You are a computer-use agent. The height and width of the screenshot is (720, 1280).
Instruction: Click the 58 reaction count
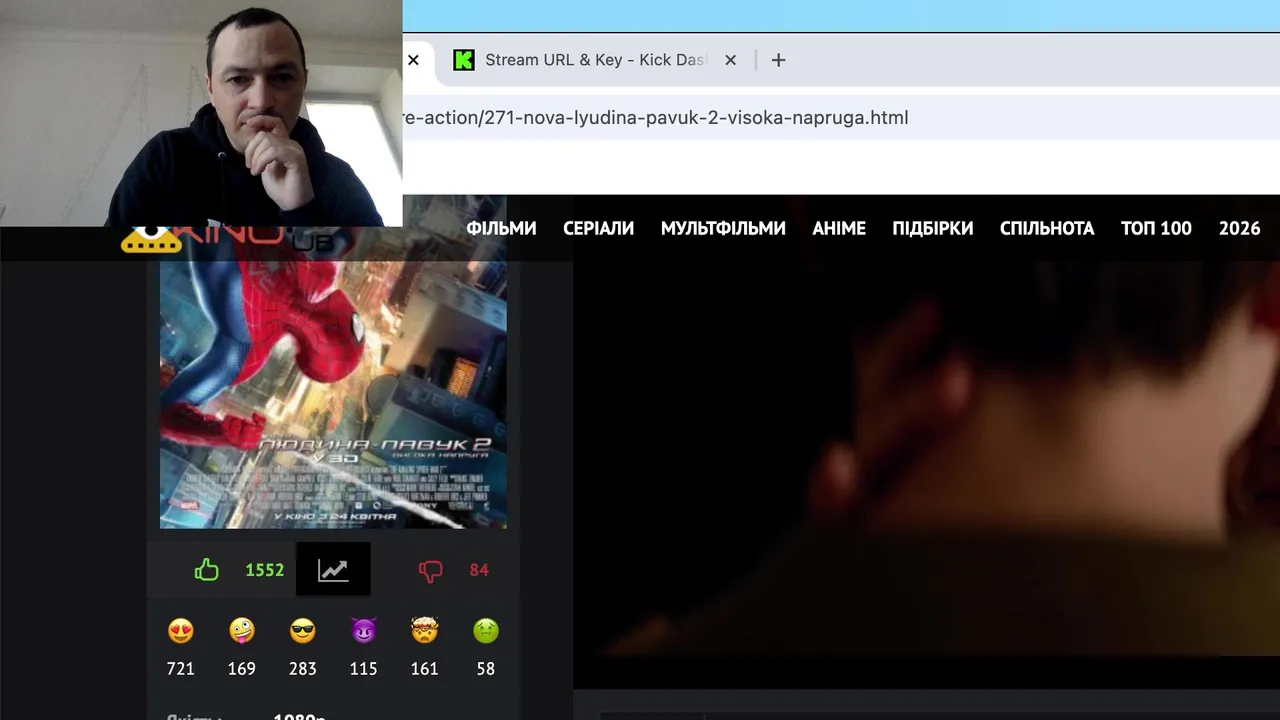click(486, 669)
